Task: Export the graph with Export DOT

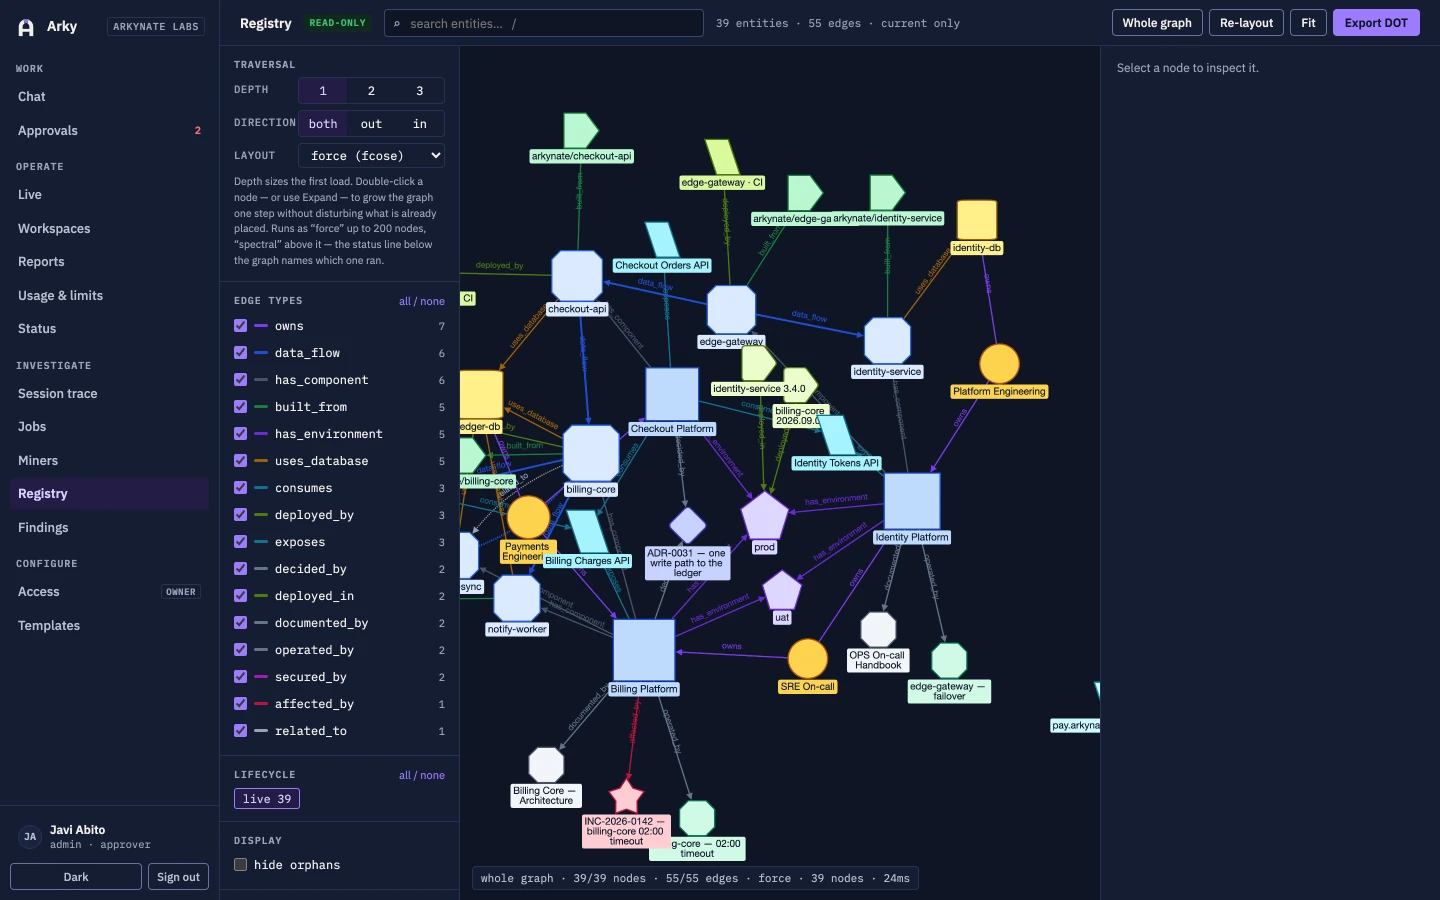Action: pyautogui.click(x=1376, y=23)
